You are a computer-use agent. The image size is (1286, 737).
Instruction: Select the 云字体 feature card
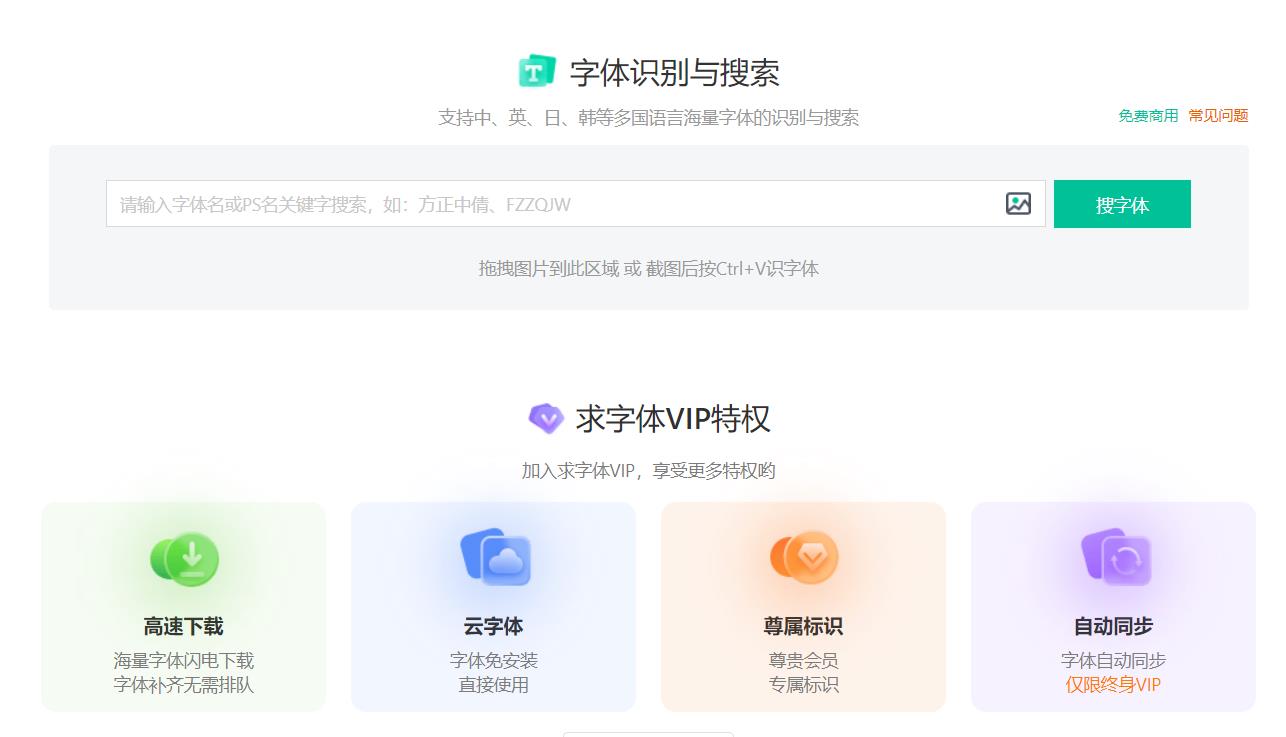pyautogui.click(x=493, y=606)
